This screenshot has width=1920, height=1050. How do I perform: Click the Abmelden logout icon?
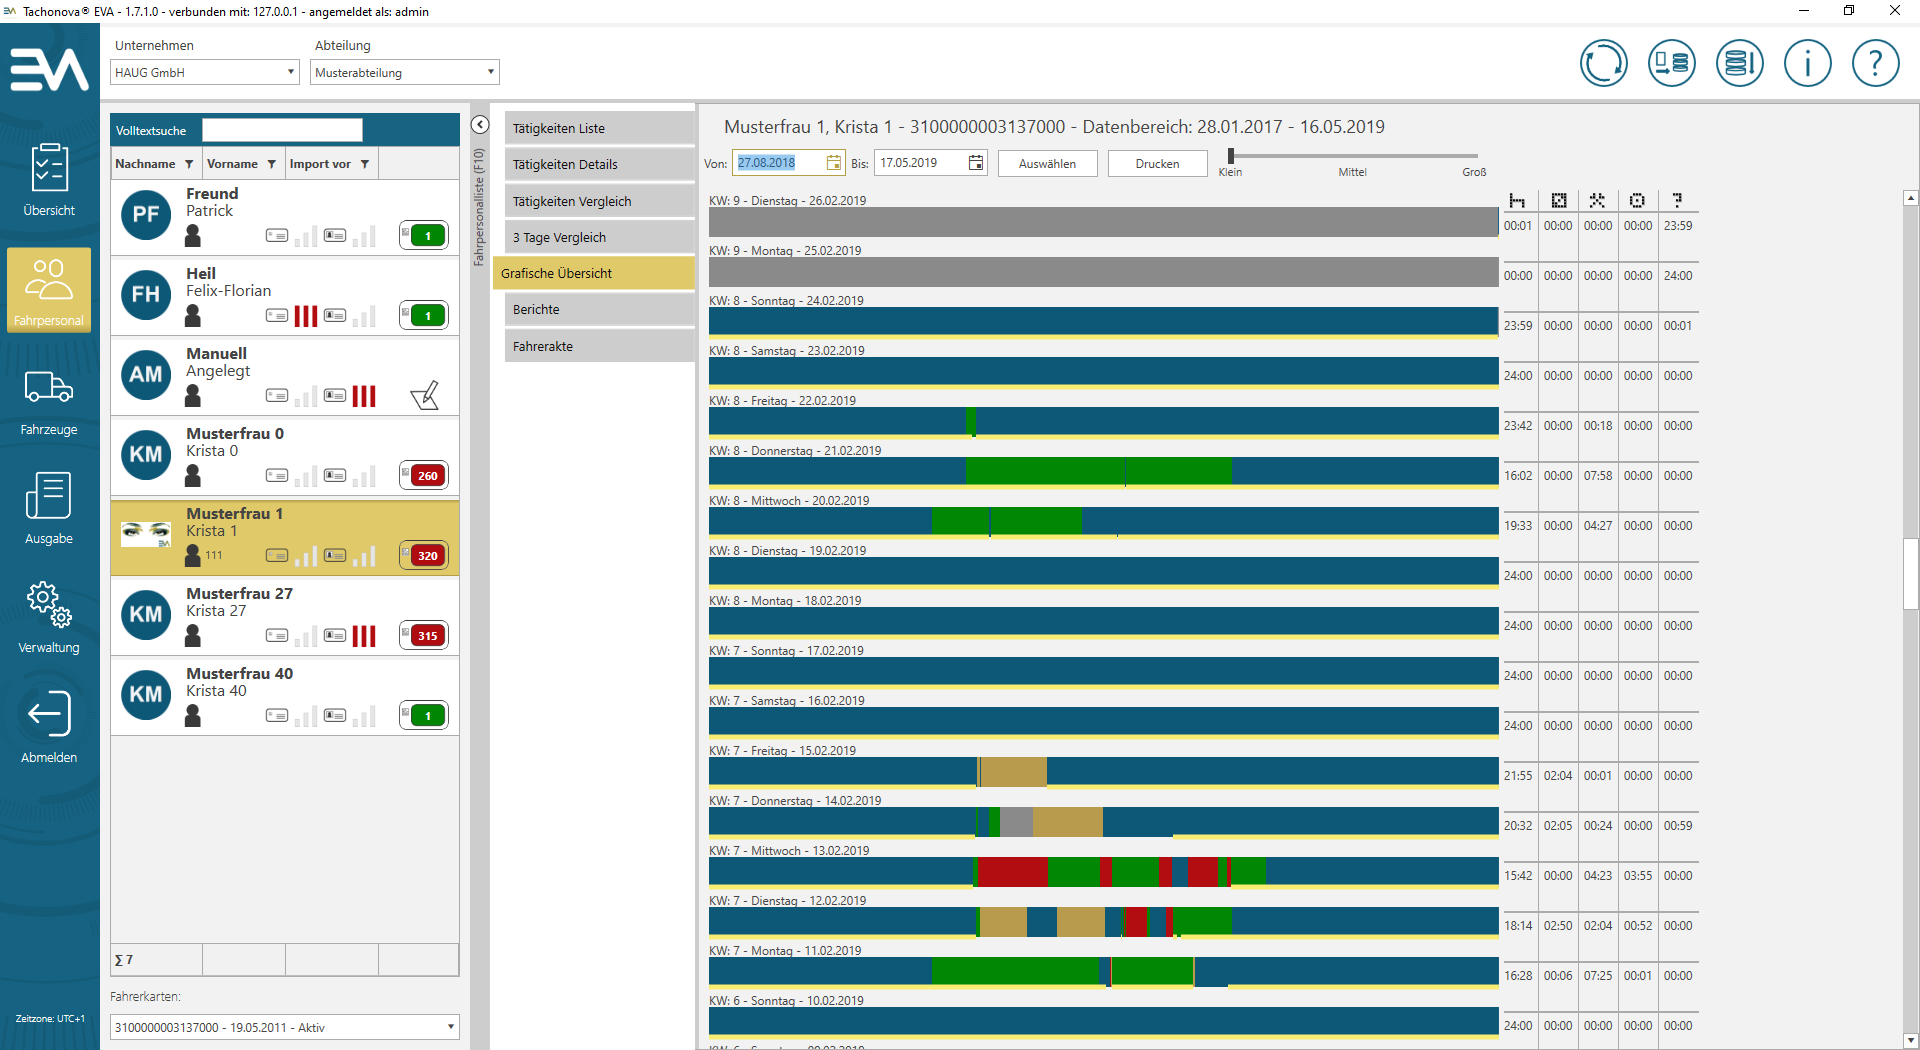[x=49, y=726]
